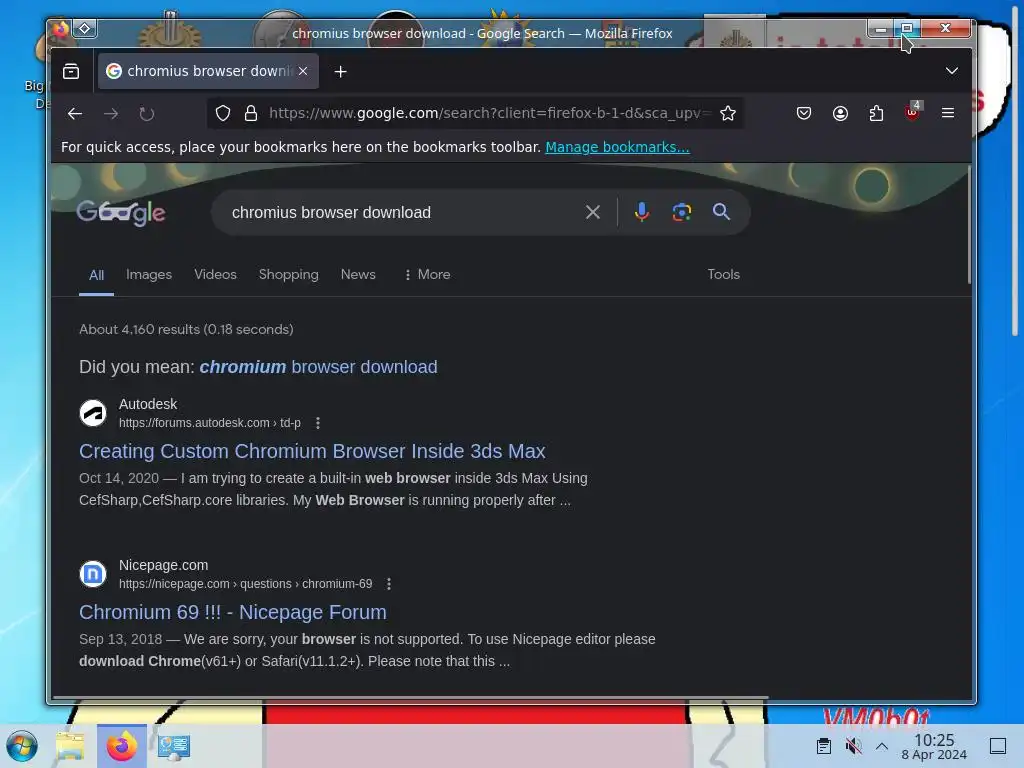Open Chromium 69 Nicepage Forum result
The width and height of the screenshot is (1024, 768).
[232, 613]
